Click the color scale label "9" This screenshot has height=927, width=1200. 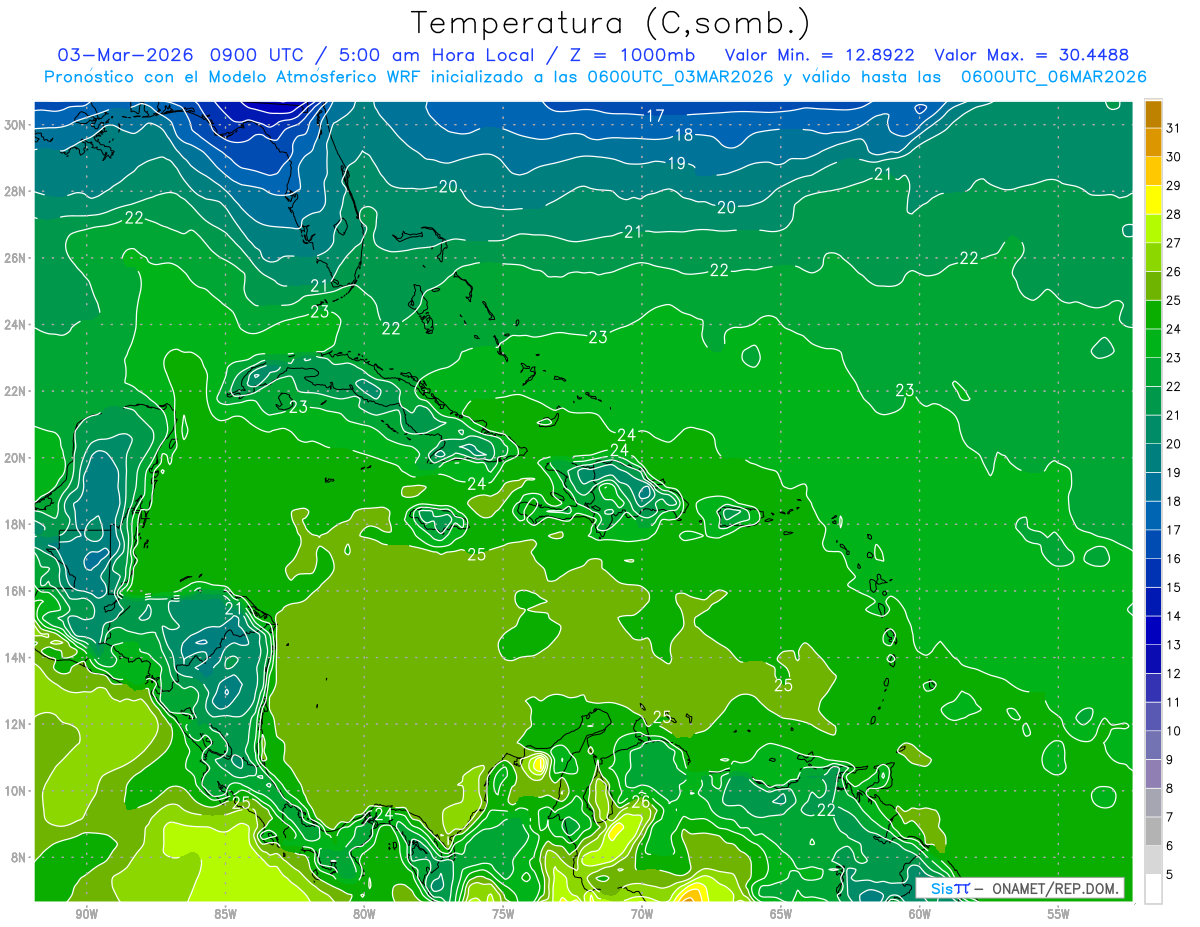click(1170, 760)
